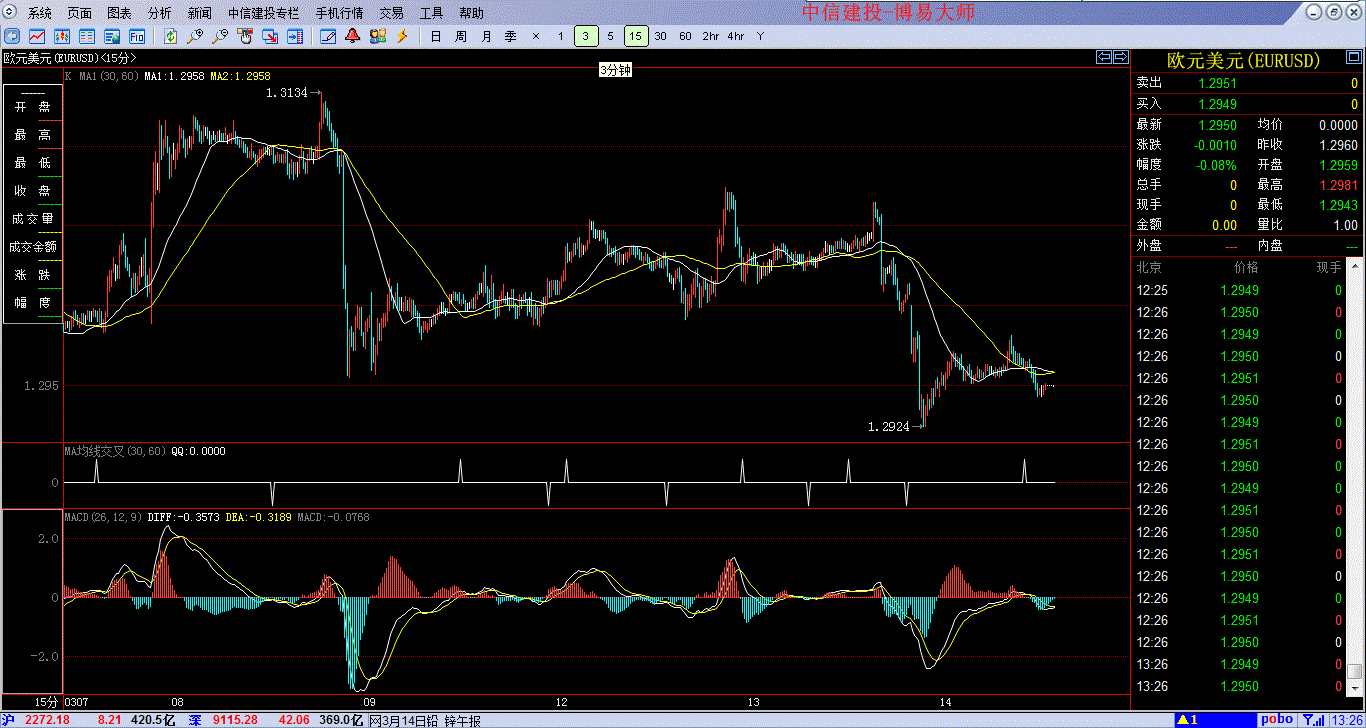The image size is (1366, 728).
Task: Click the lightning bolt quick trade icon
Action: (402, 37)
